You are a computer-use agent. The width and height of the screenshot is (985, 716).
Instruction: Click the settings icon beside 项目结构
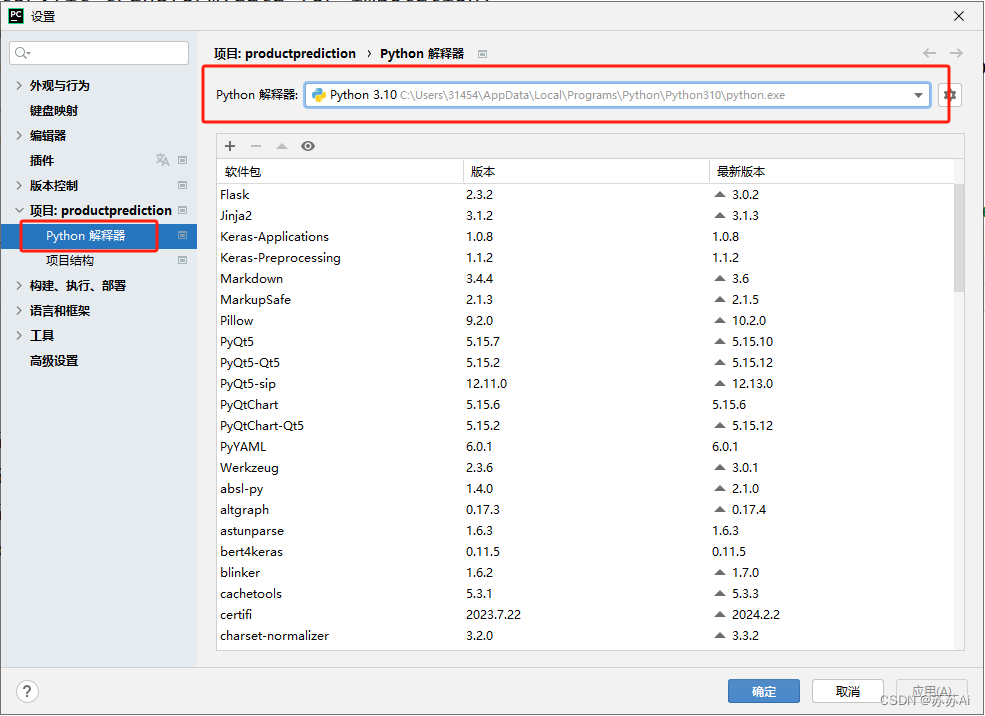(x=184, y=260)
